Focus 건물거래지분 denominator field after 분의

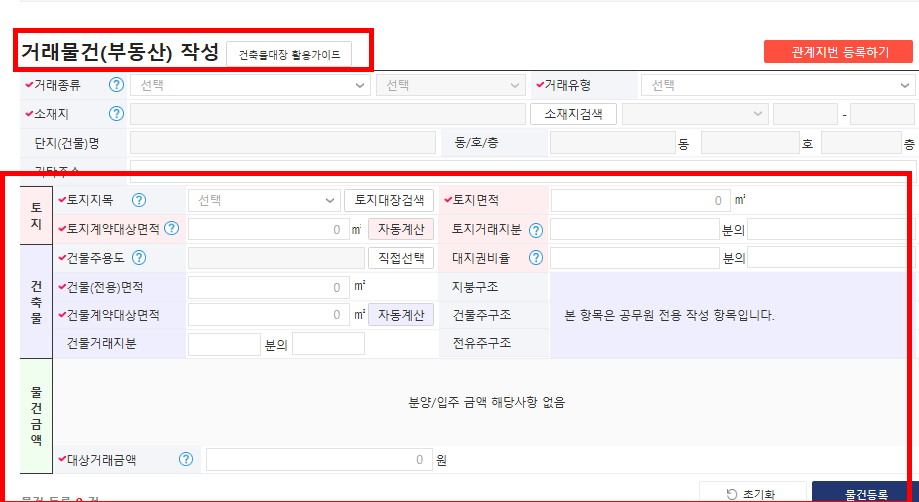328,344
